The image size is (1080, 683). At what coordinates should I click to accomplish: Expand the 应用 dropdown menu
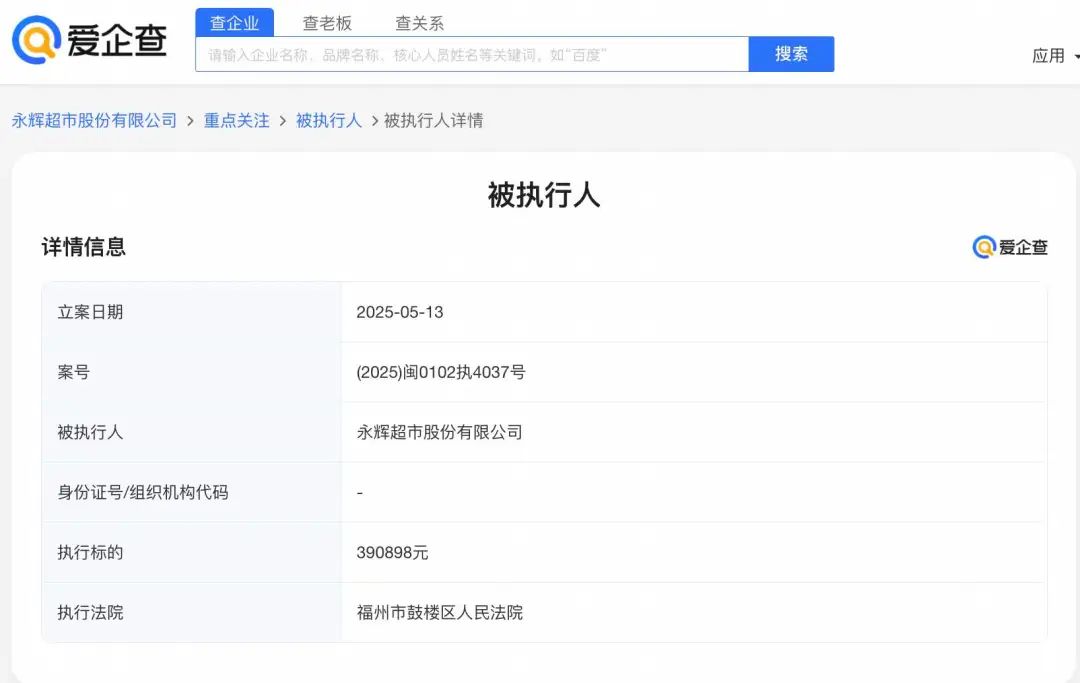point(1054,56)
